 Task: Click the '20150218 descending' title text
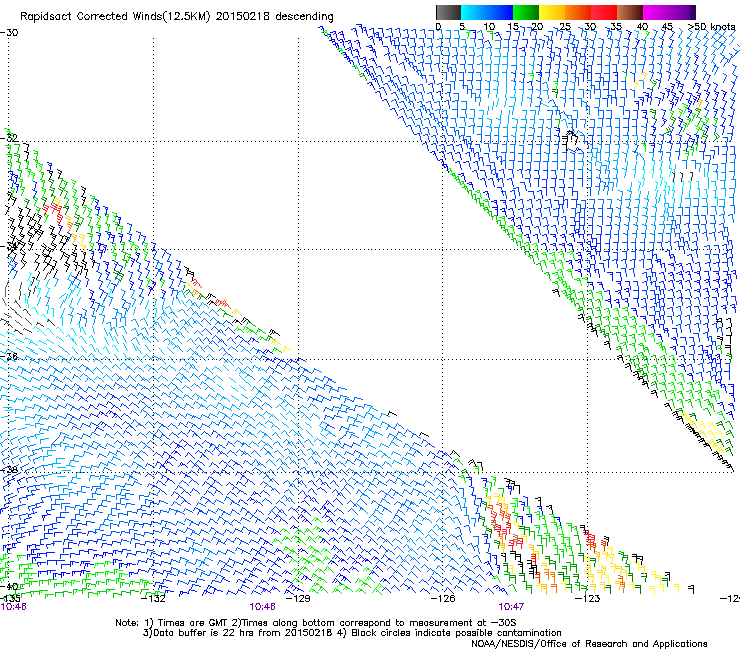pyautogui.click(x=275, y=17)
